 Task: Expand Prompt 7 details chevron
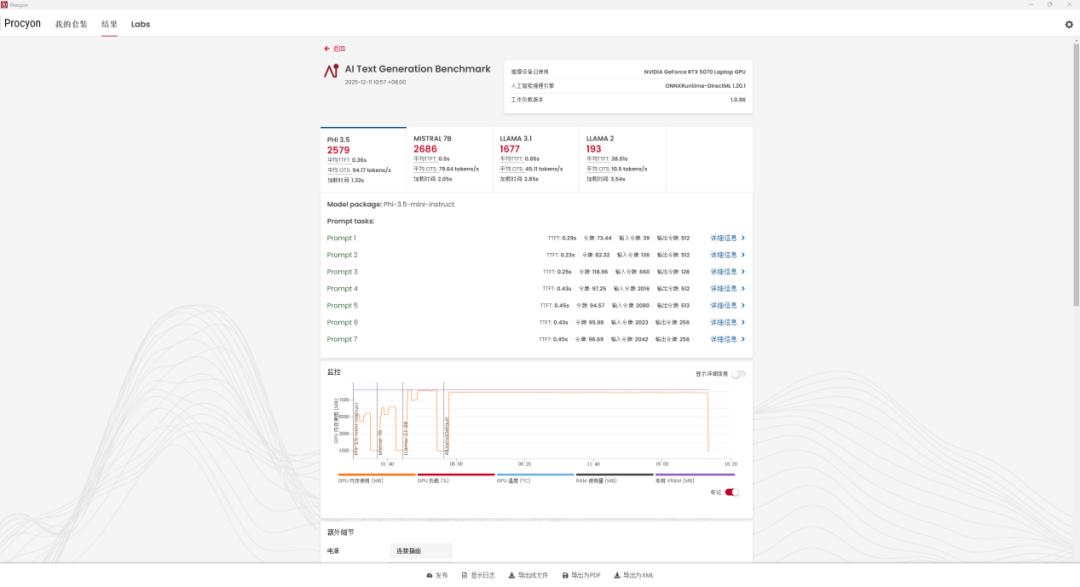(742, 339)
